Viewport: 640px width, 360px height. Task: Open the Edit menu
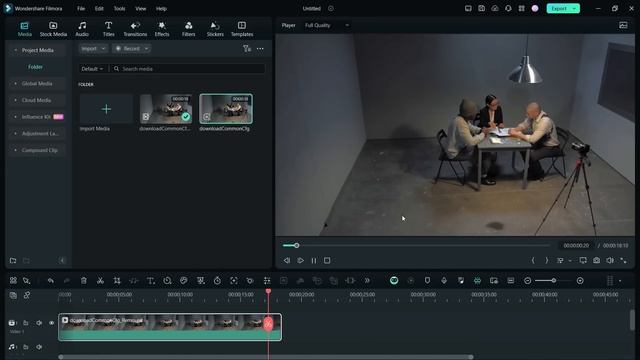[x=99, y=9]
